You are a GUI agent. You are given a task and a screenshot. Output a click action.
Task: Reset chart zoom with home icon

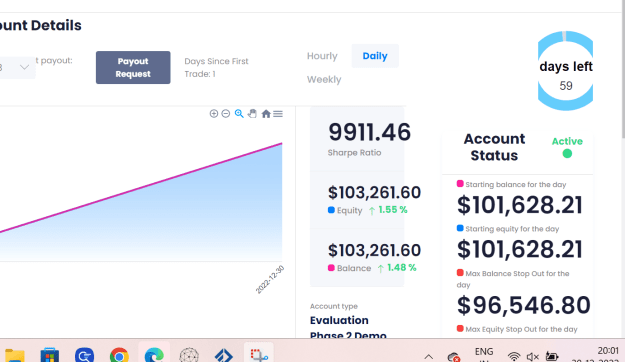click(266, 114)
